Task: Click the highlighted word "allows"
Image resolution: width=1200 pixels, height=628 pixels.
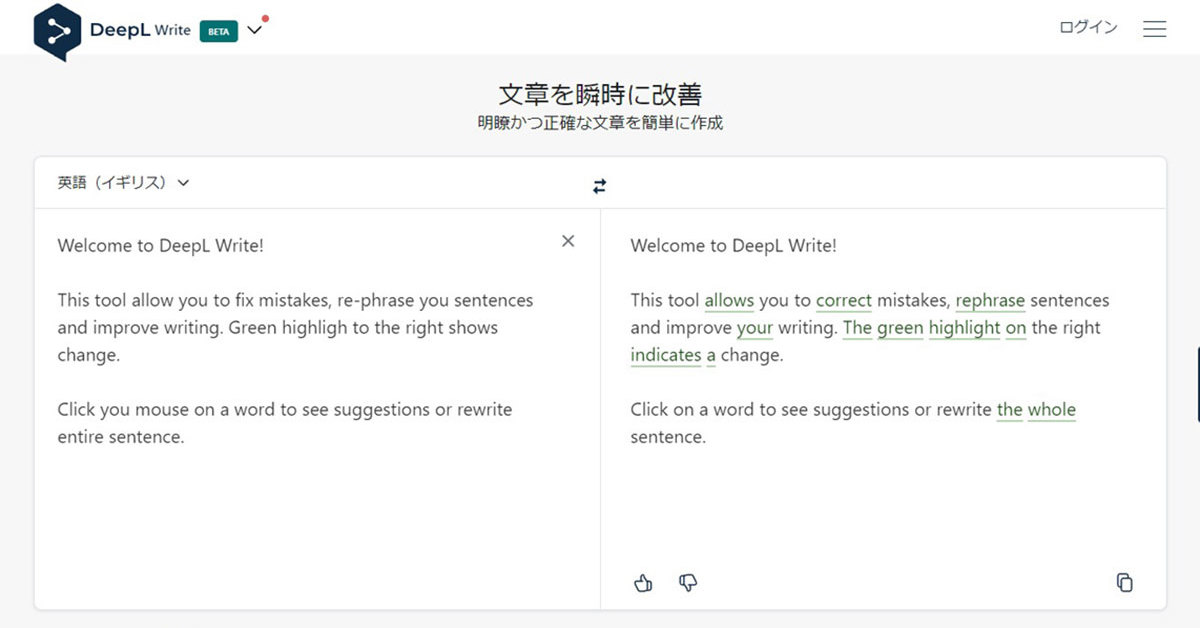Action: coord(729,300)
